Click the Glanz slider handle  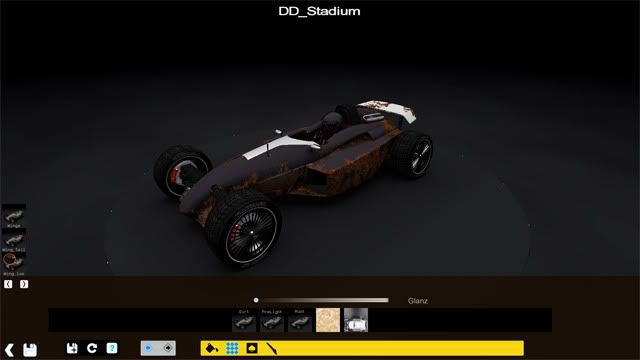click(x=256, y=300)
